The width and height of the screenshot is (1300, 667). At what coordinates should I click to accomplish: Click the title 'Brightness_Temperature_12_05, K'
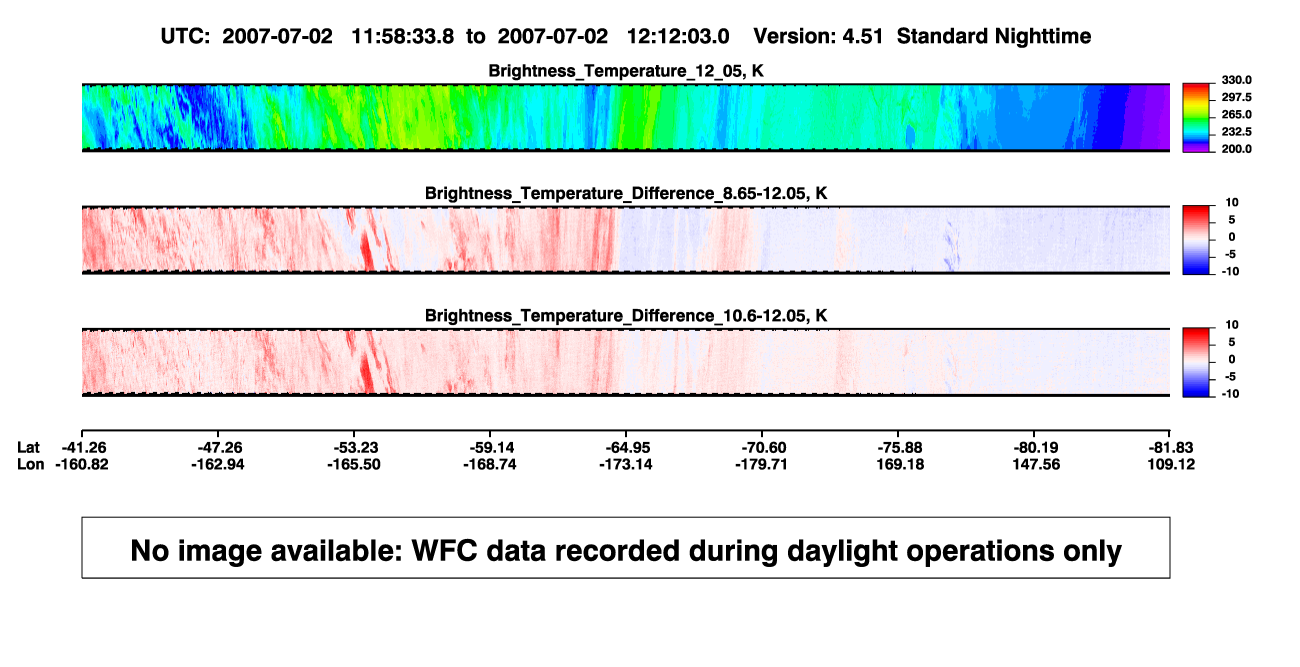click(x=626, y=71)
